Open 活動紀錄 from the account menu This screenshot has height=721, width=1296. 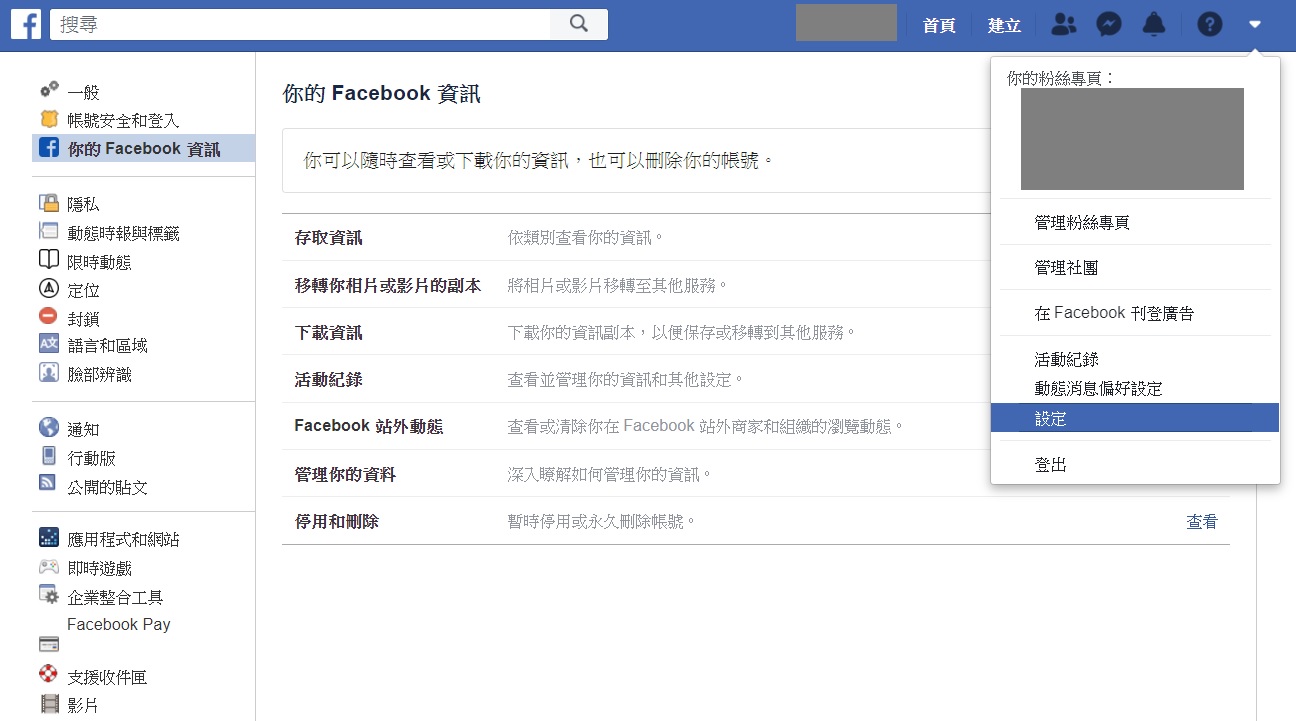pyautogui.click(x=1067, y=359)
